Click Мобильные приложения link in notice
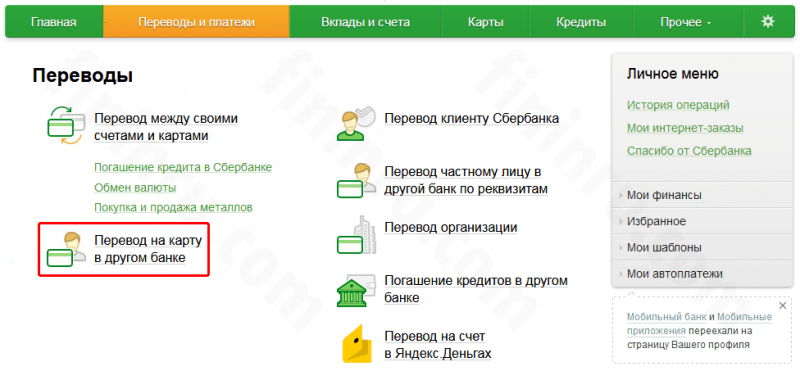This screenshot has width=800, height=371. click(x=699, y=323)
